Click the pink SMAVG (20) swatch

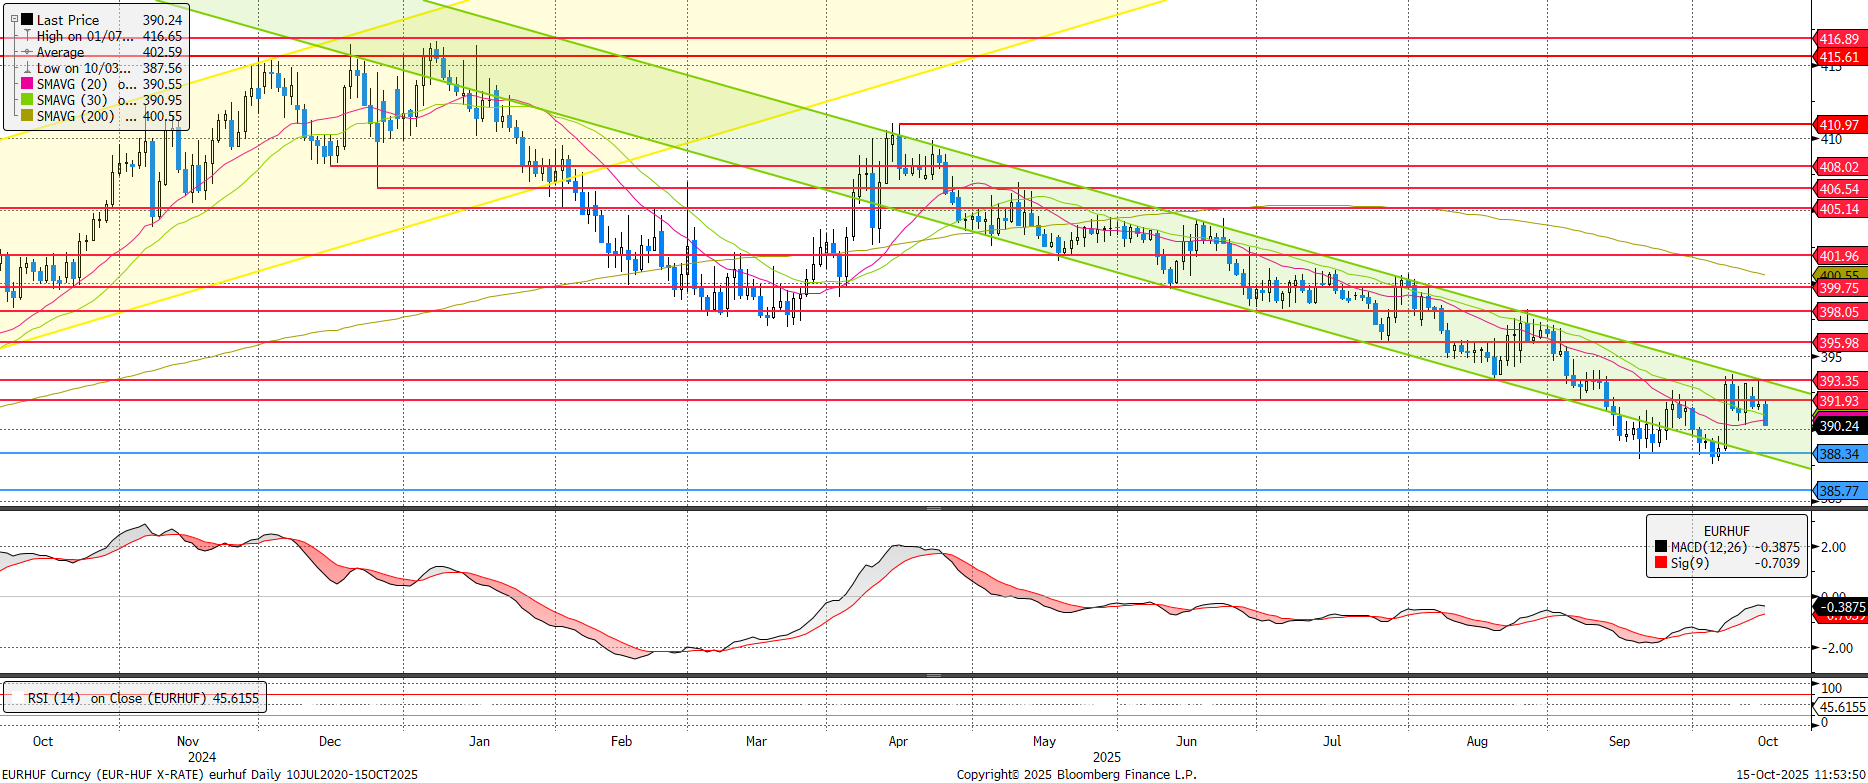27,84
